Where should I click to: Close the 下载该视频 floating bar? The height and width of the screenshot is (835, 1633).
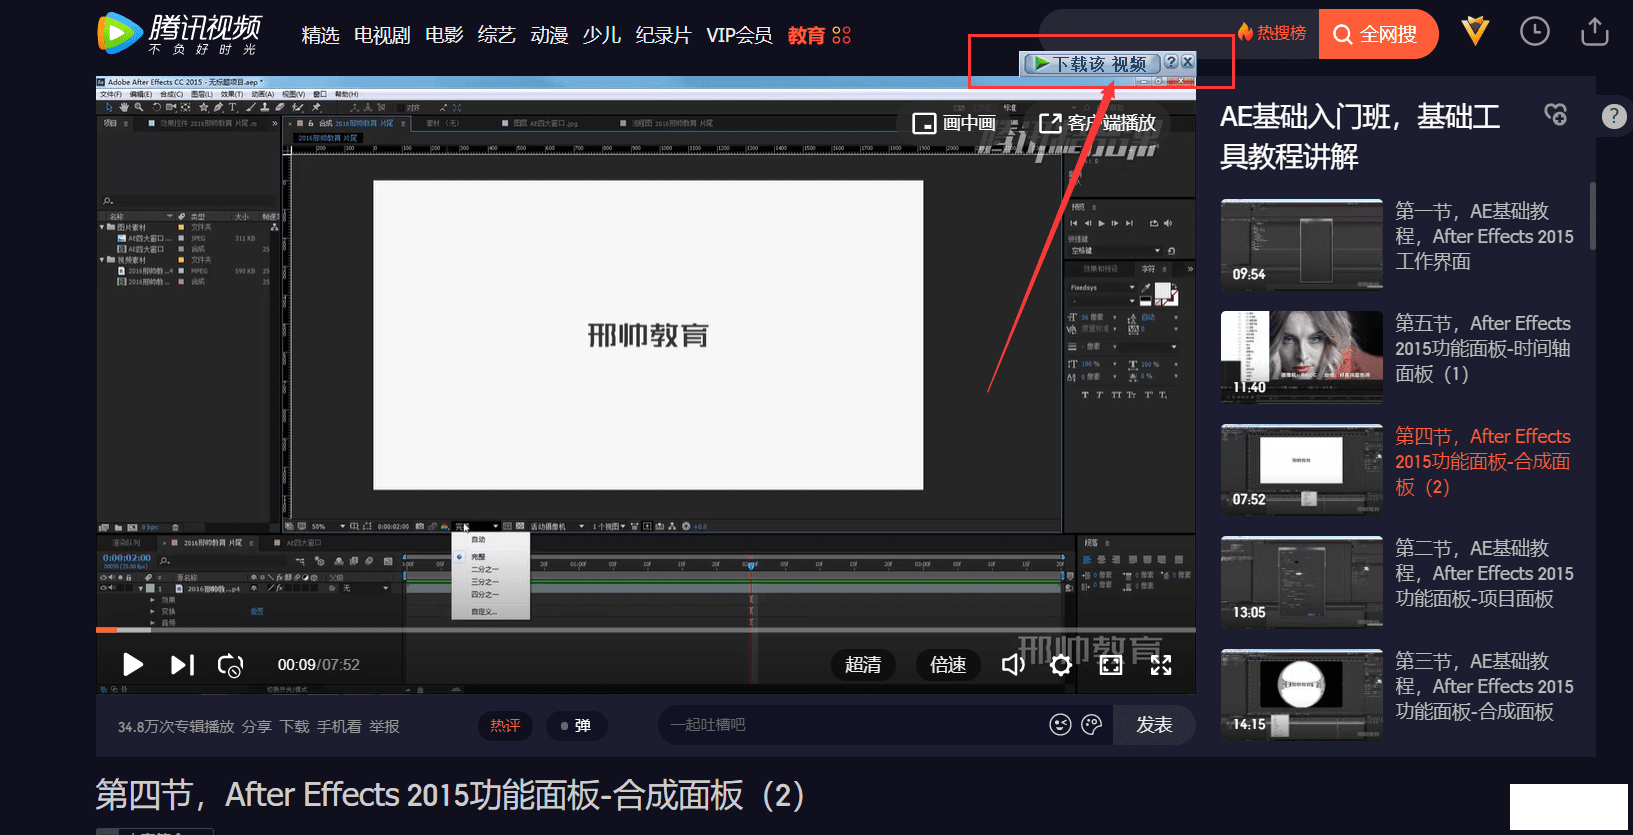click(1187, 62)
